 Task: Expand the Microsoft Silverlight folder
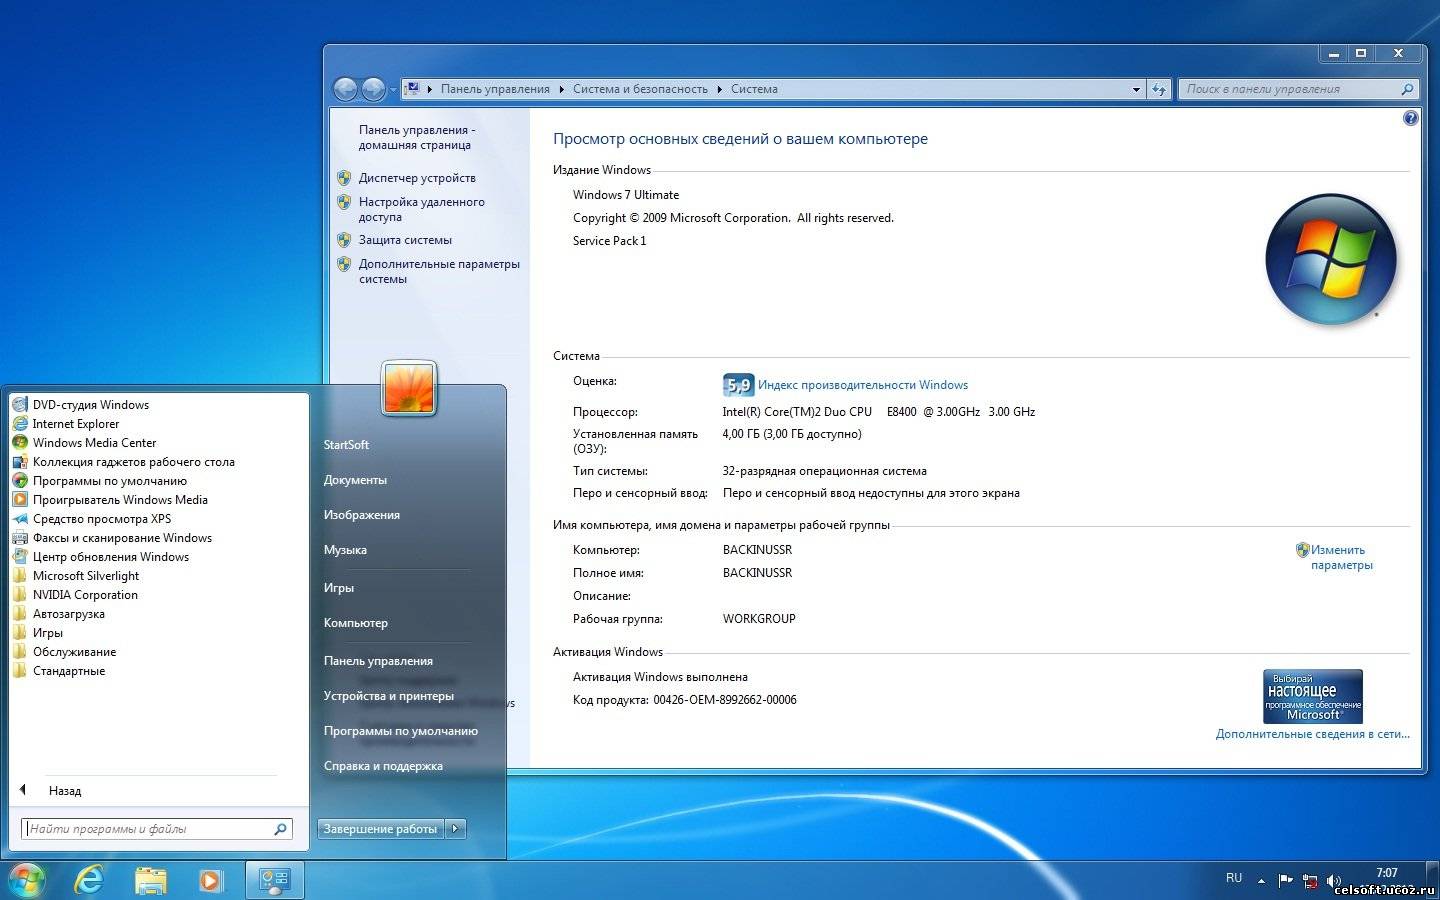[x=76, y=576]
